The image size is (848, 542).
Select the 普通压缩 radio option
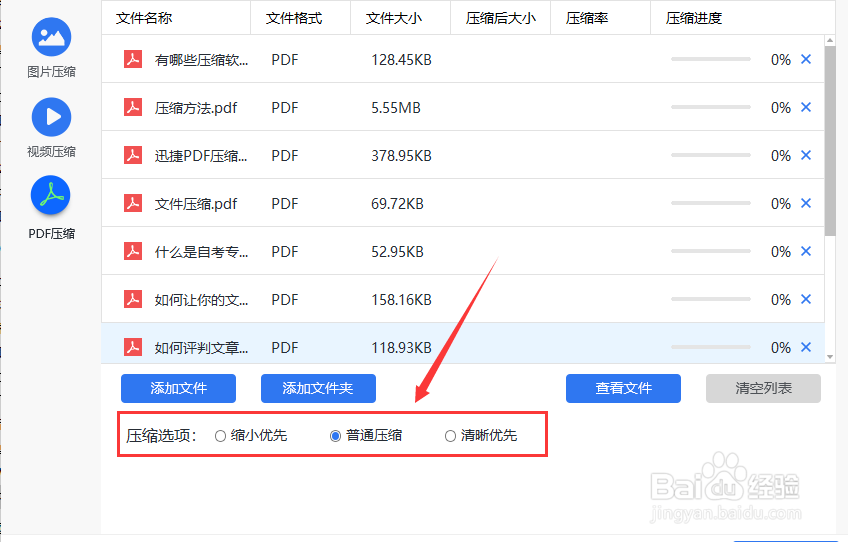335,436
